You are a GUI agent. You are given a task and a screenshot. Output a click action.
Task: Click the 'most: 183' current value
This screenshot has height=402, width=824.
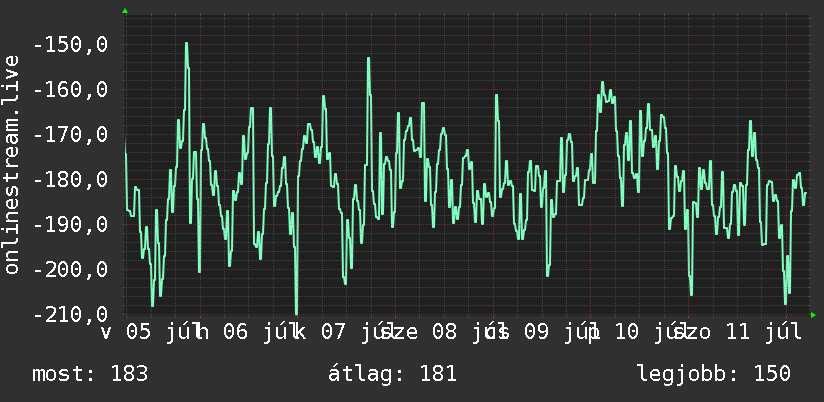[90, 374]
